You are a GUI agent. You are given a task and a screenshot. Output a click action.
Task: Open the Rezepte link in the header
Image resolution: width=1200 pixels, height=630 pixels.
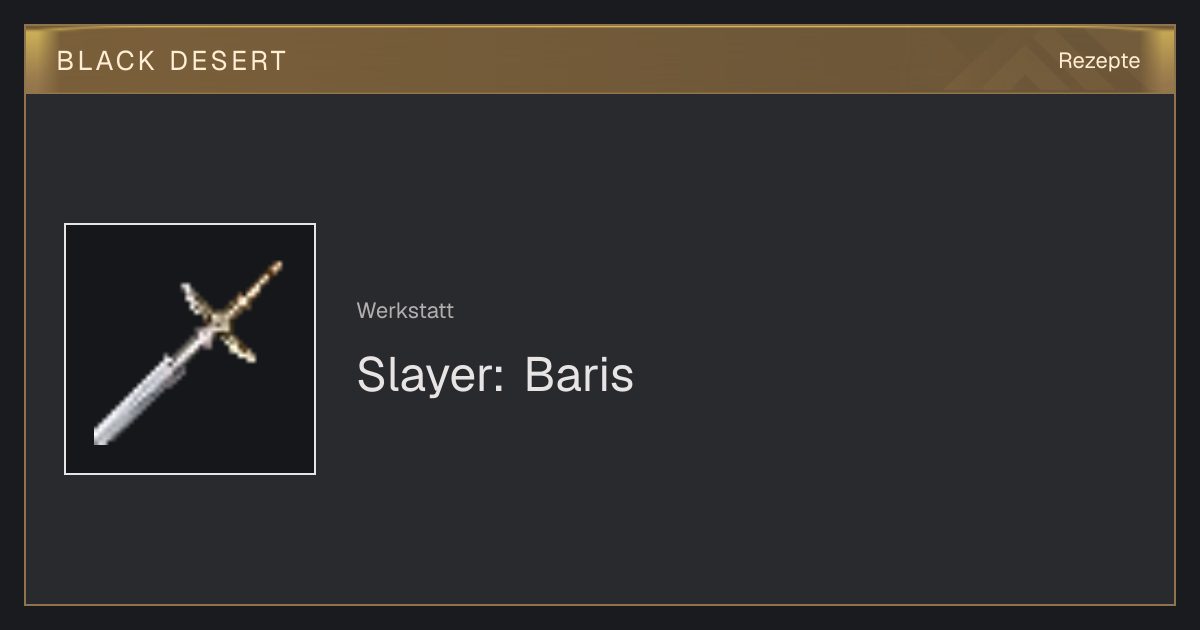coord(1099,60)
